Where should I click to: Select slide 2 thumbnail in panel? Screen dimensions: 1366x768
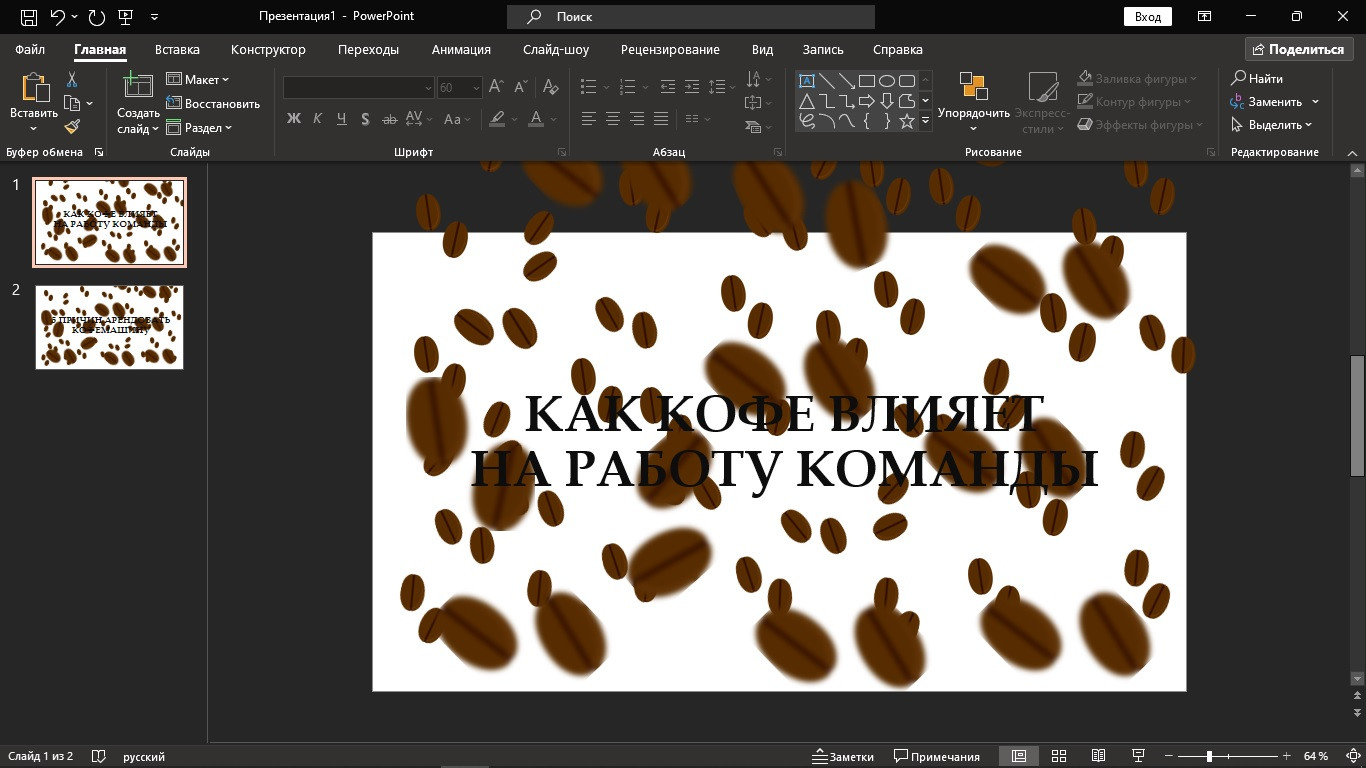(x=110, y=327)
